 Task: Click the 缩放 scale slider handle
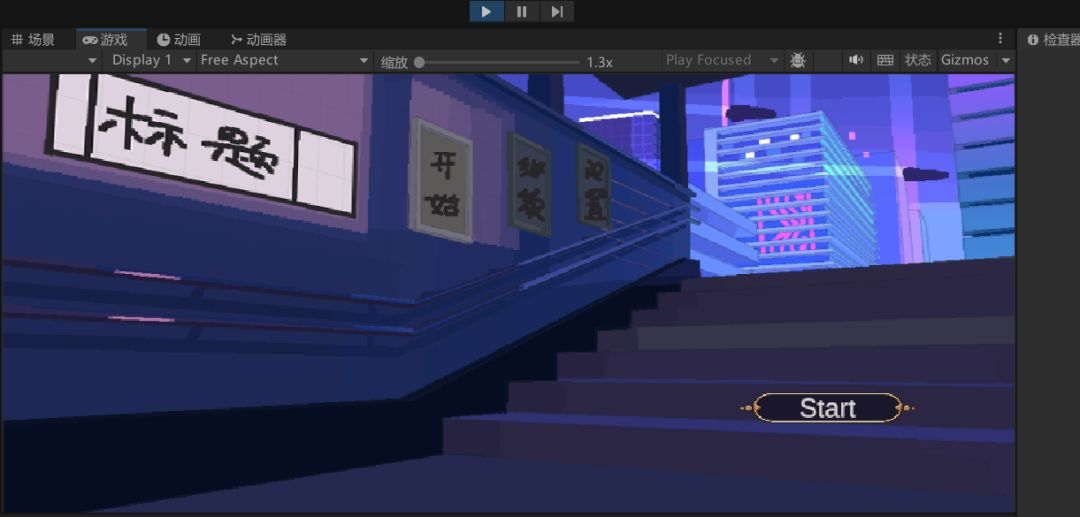pos(419,63)
